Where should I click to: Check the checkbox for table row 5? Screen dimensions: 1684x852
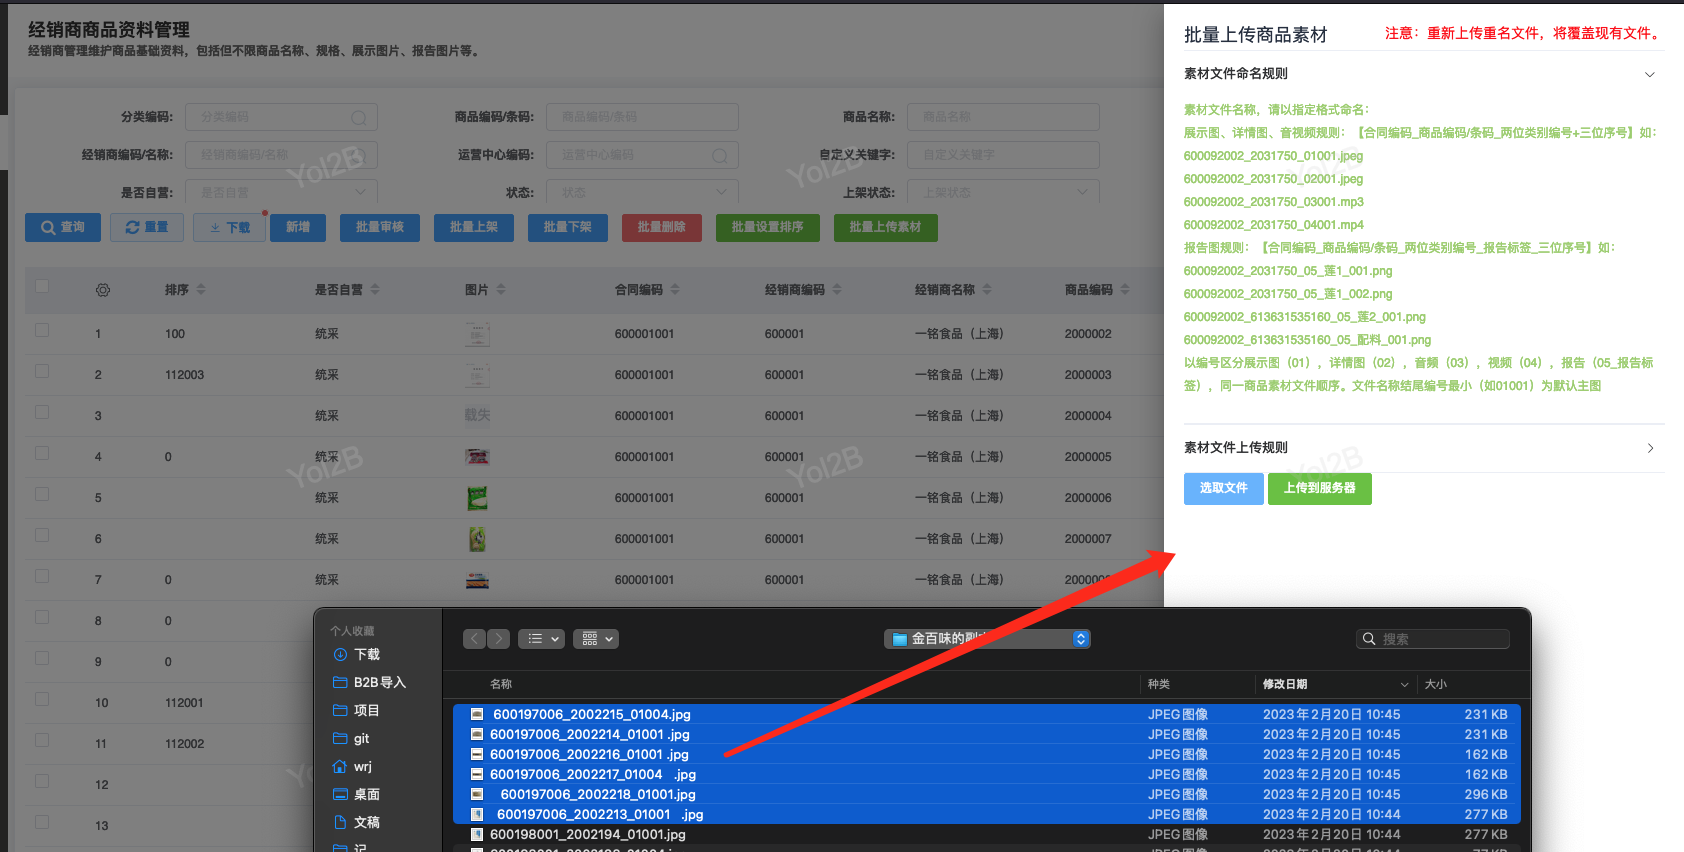42,494
